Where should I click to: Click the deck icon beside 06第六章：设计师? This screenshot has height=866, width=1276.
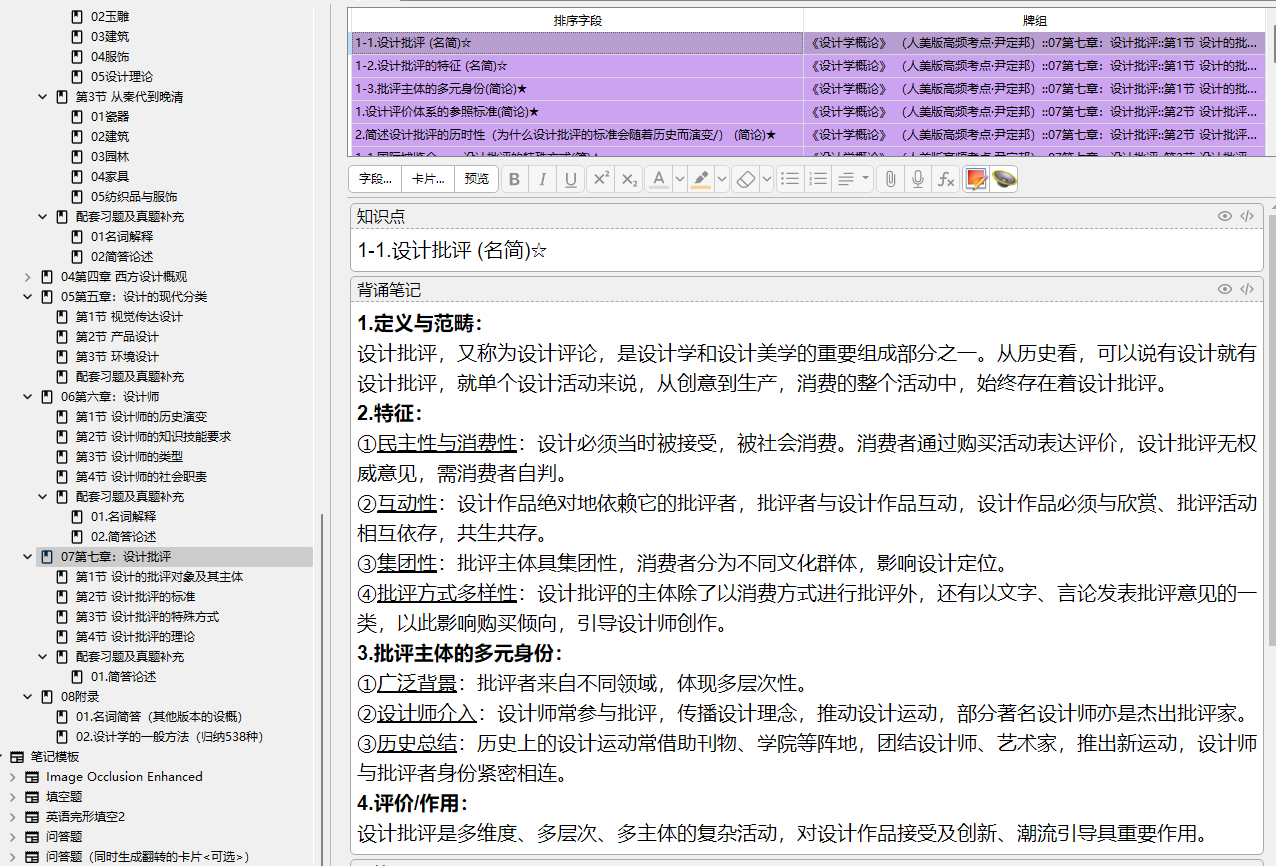(x=47, y=397)
